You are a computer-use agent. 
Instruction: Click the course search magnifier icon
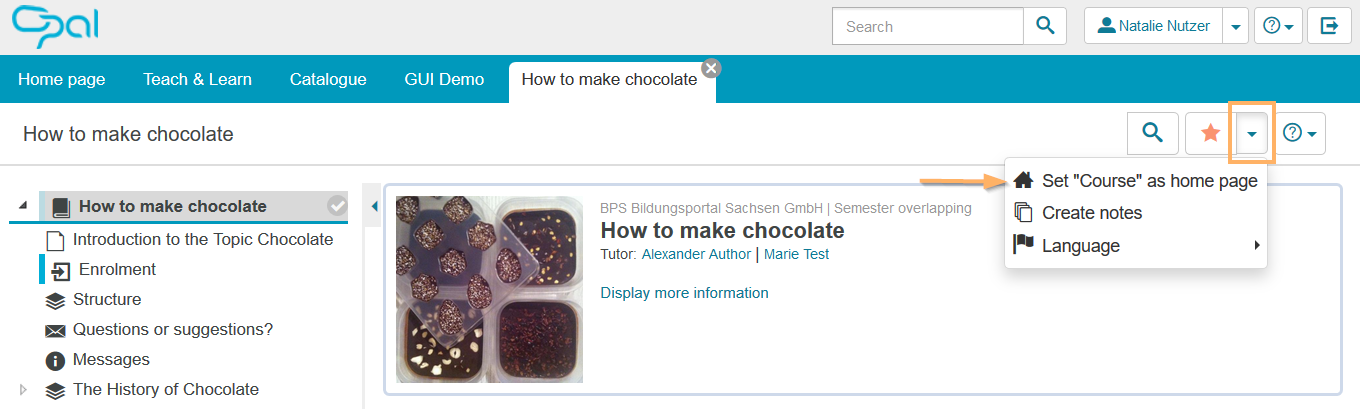[x=1152, y=133]
